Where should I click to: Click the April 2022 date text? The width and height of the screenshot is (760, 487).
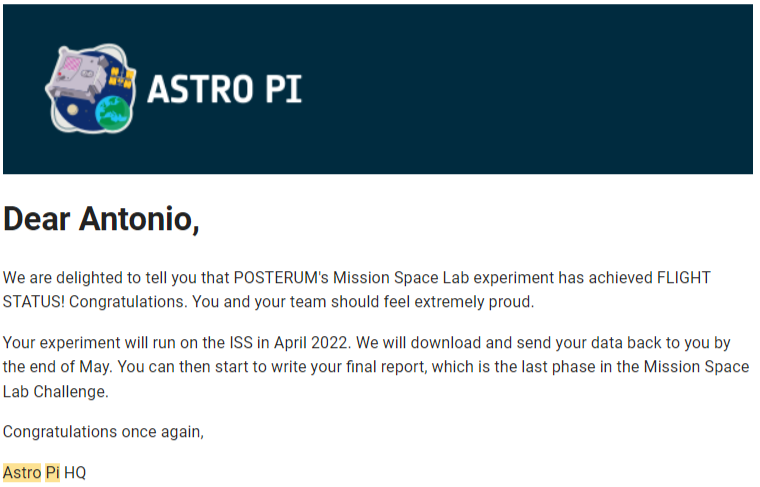[x=311, y=343]
